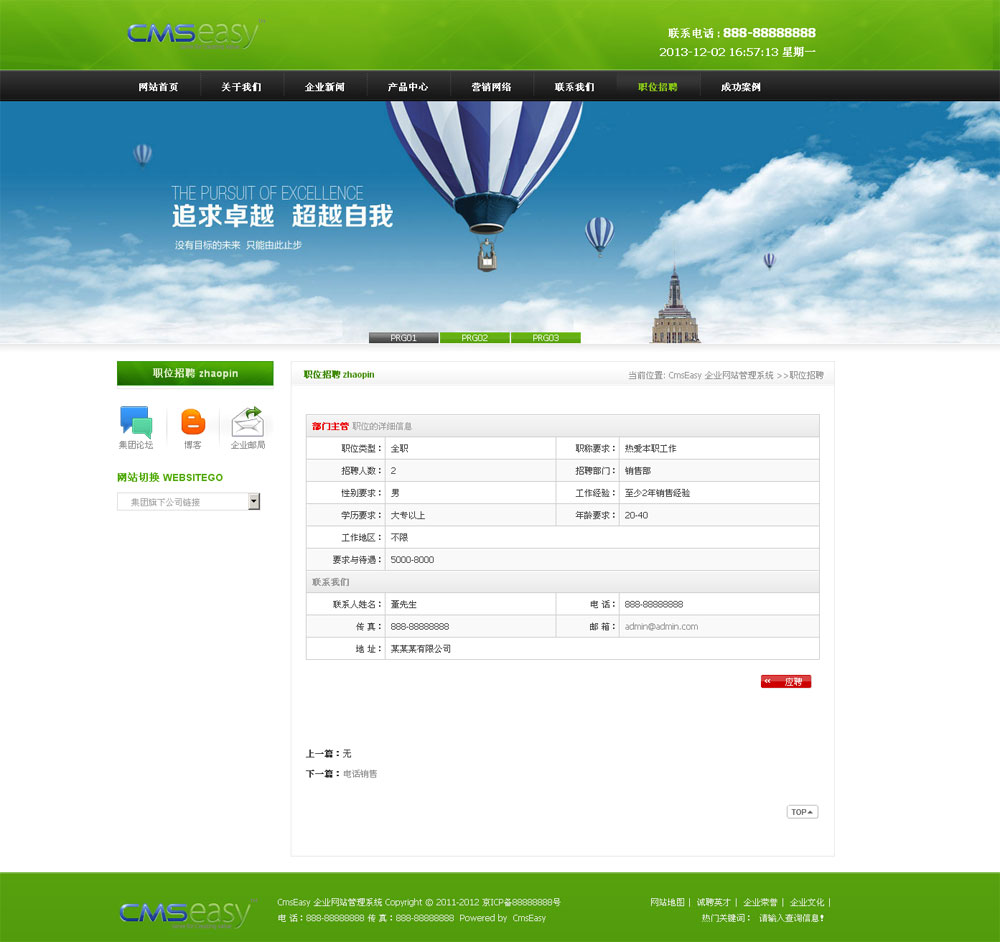
Task: Click the red 应聘 apply button
Action: click(786, 682)
